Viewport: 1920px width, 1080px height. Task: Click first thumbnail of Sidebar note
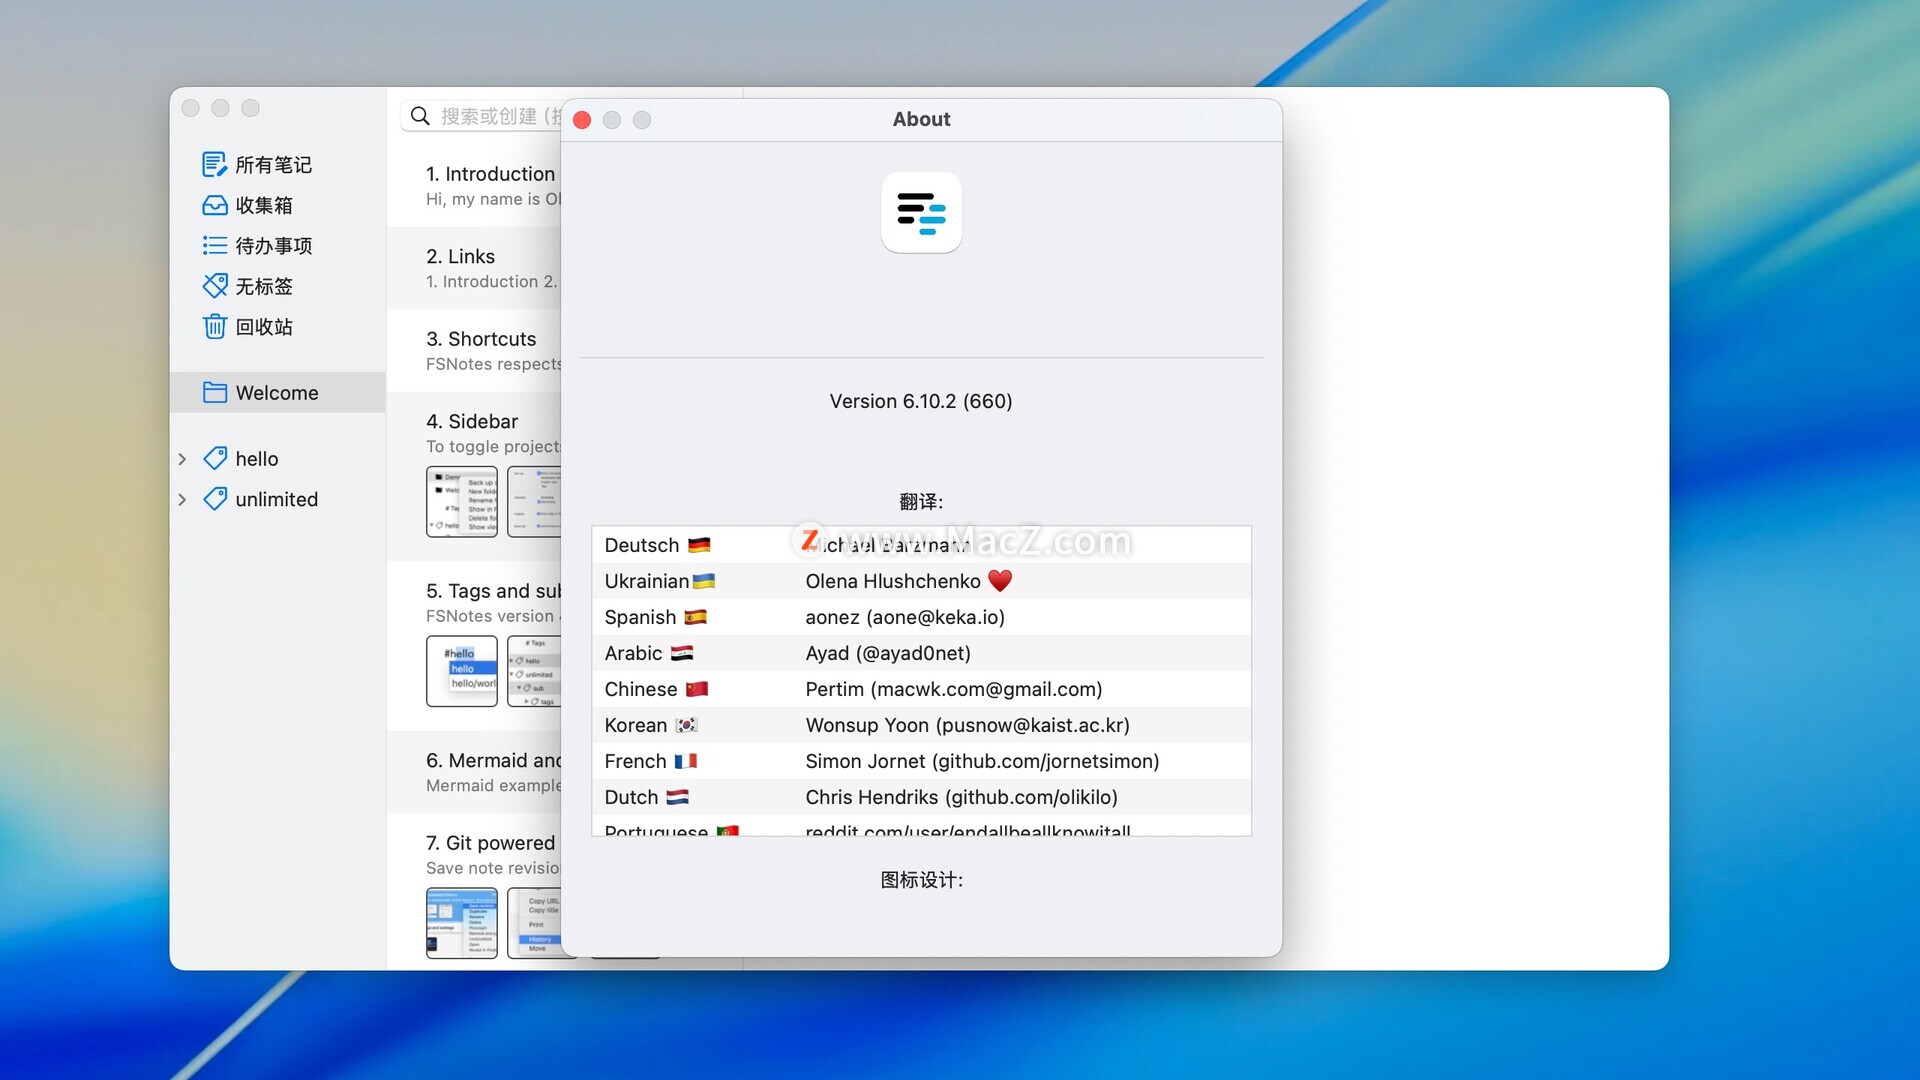point(462,502)
